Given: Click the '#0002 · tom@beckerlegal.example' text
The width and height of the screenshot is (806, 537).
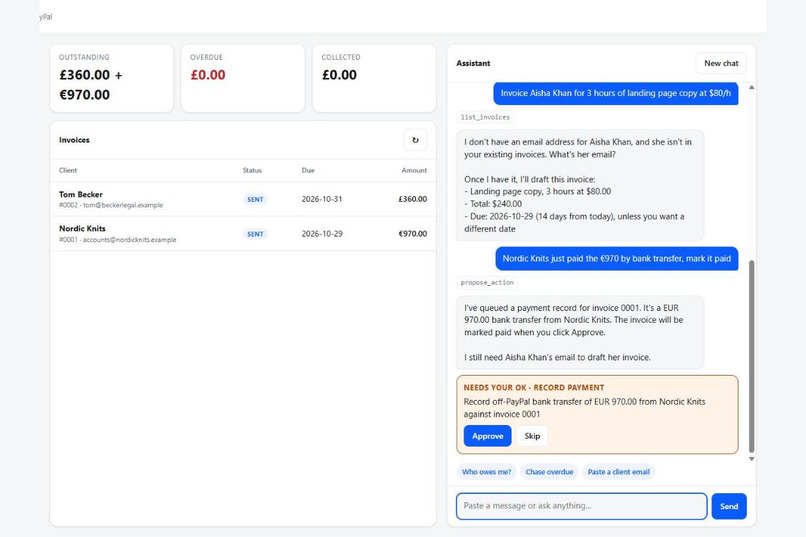Looking at the screenshot, I should 111,205.
